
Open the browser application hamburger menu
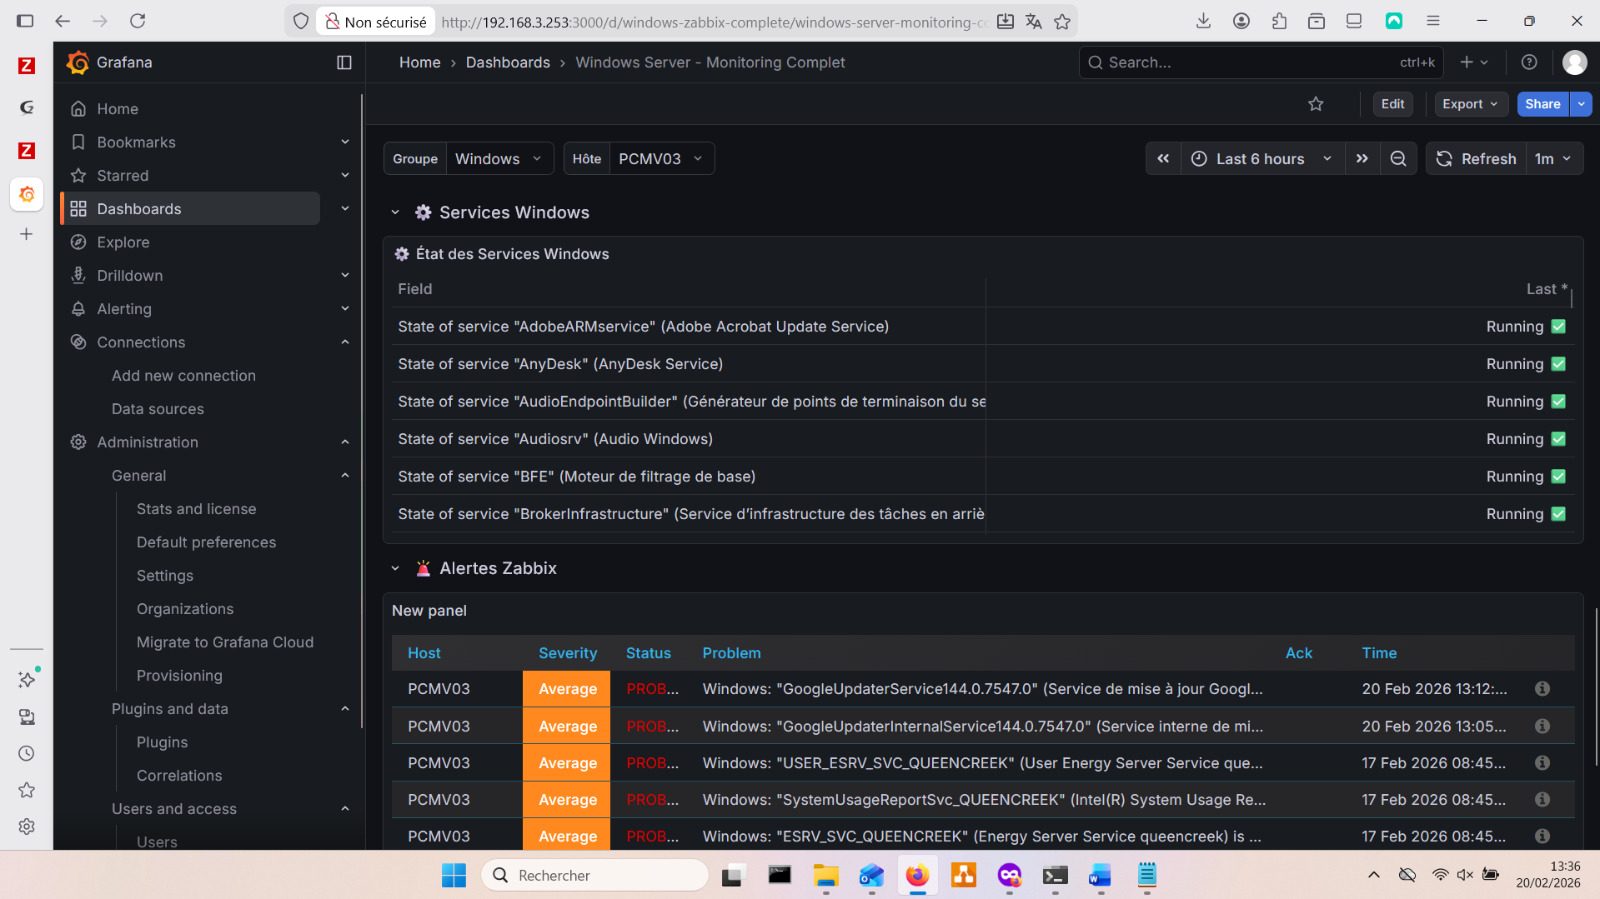tap(1433, 21)
